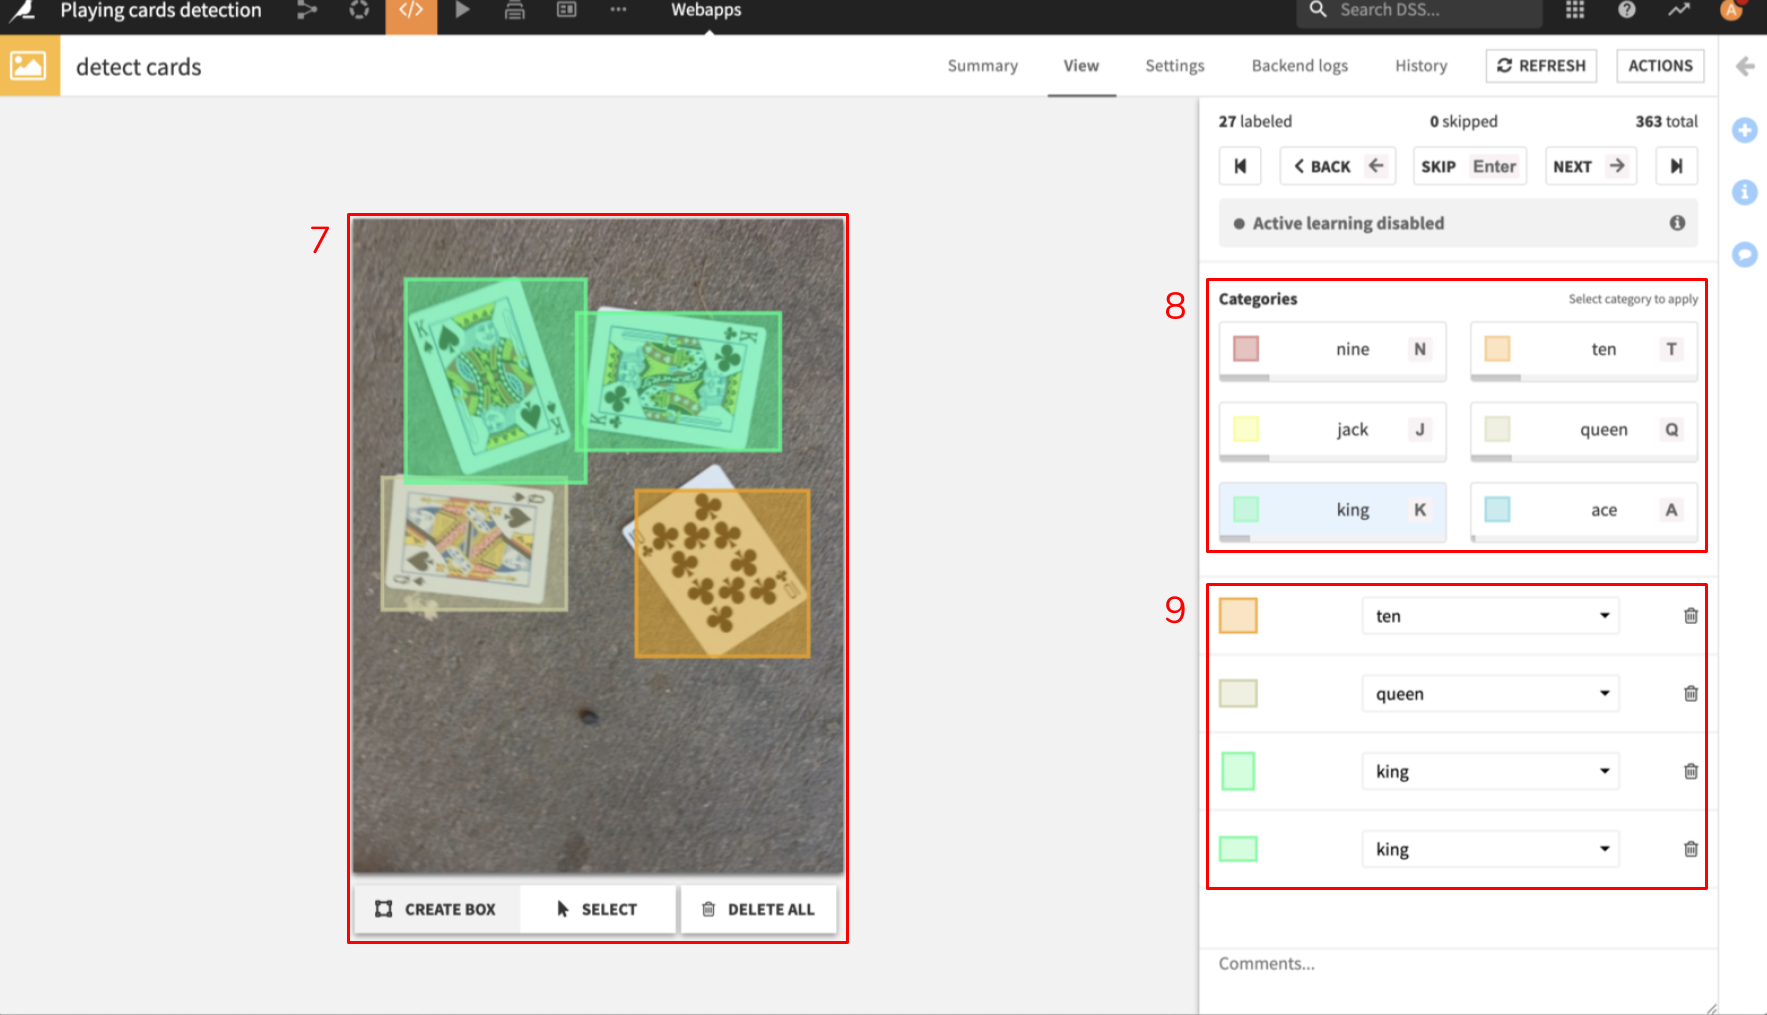The height and width of the screenshot is (1015, 1767).
Task: Open the first king label dropdown
Action: (x=1490, y=771)
